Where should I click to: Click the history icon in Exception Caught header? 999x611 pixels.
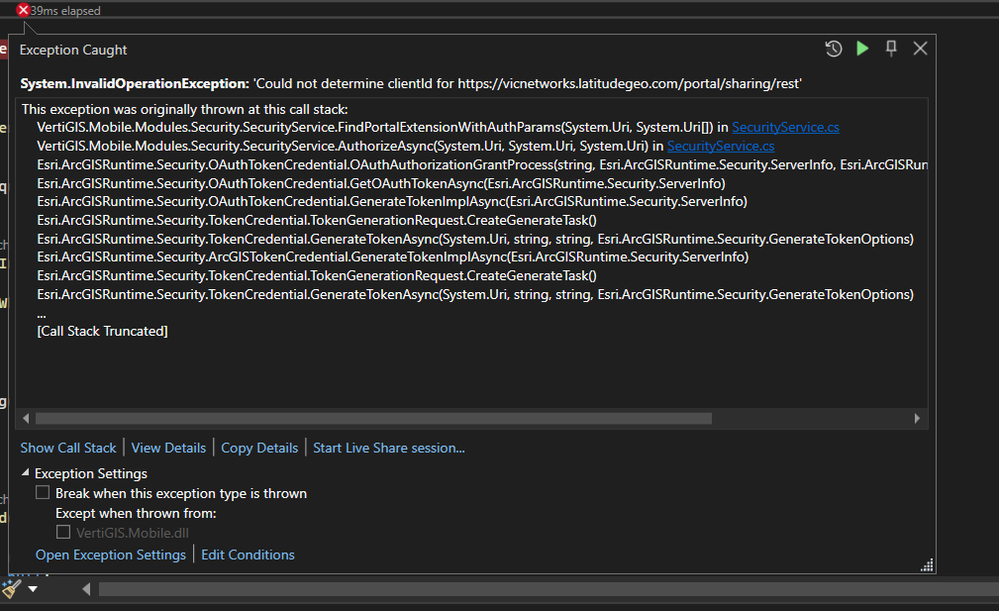pyautogui.click(x=833, y=49)
